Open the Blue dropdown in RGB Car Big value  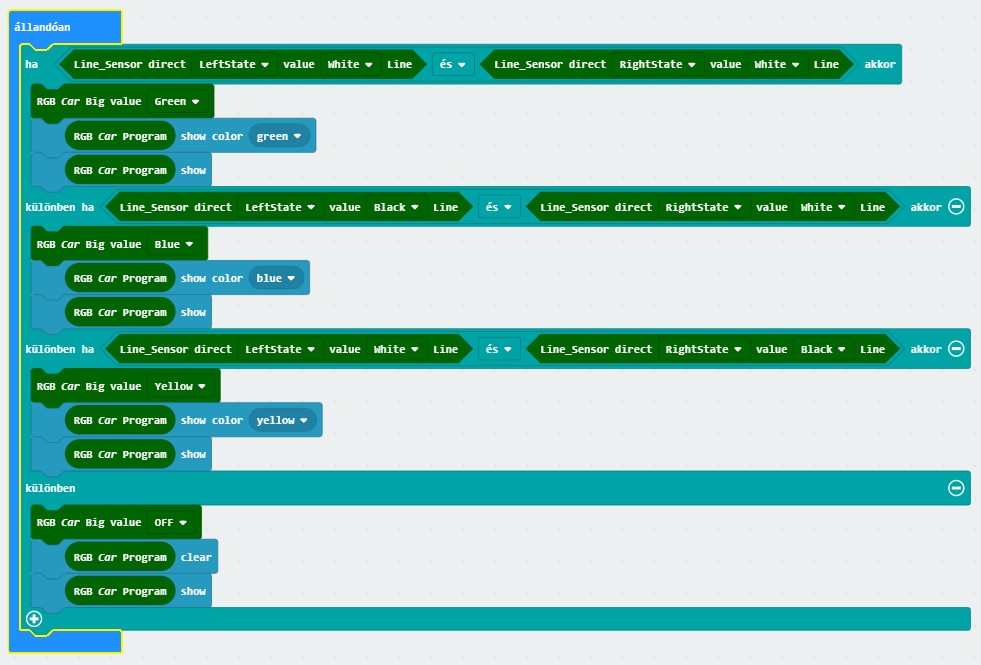pos(174,244)
